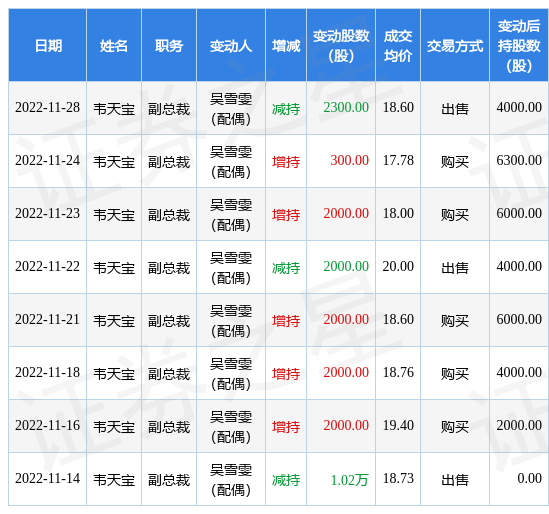549x514 pixels.
Task: Click the 变动后持股数(股) column header
Action: [519, 46]
